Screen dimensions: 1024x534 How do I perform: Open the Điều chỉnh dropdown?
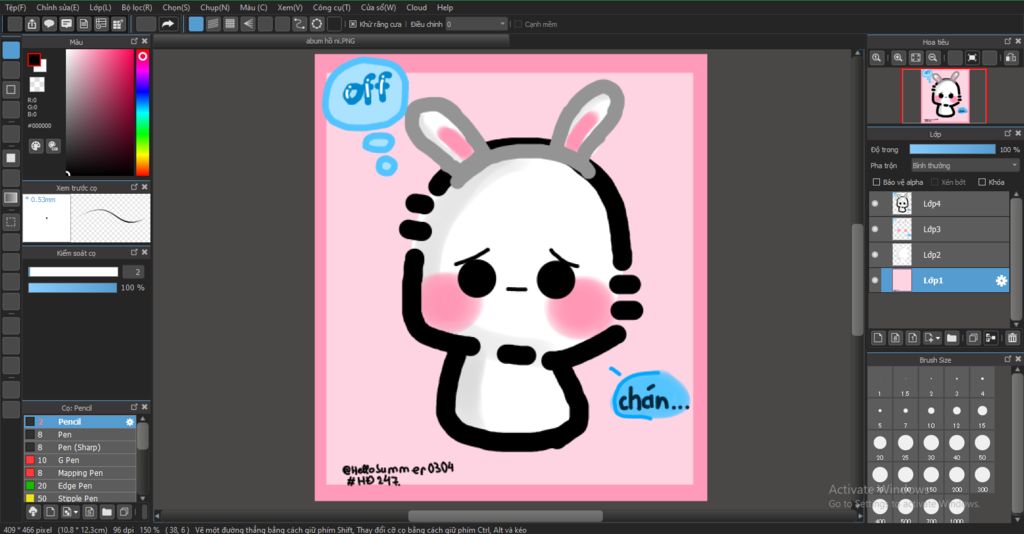[477, 24]
